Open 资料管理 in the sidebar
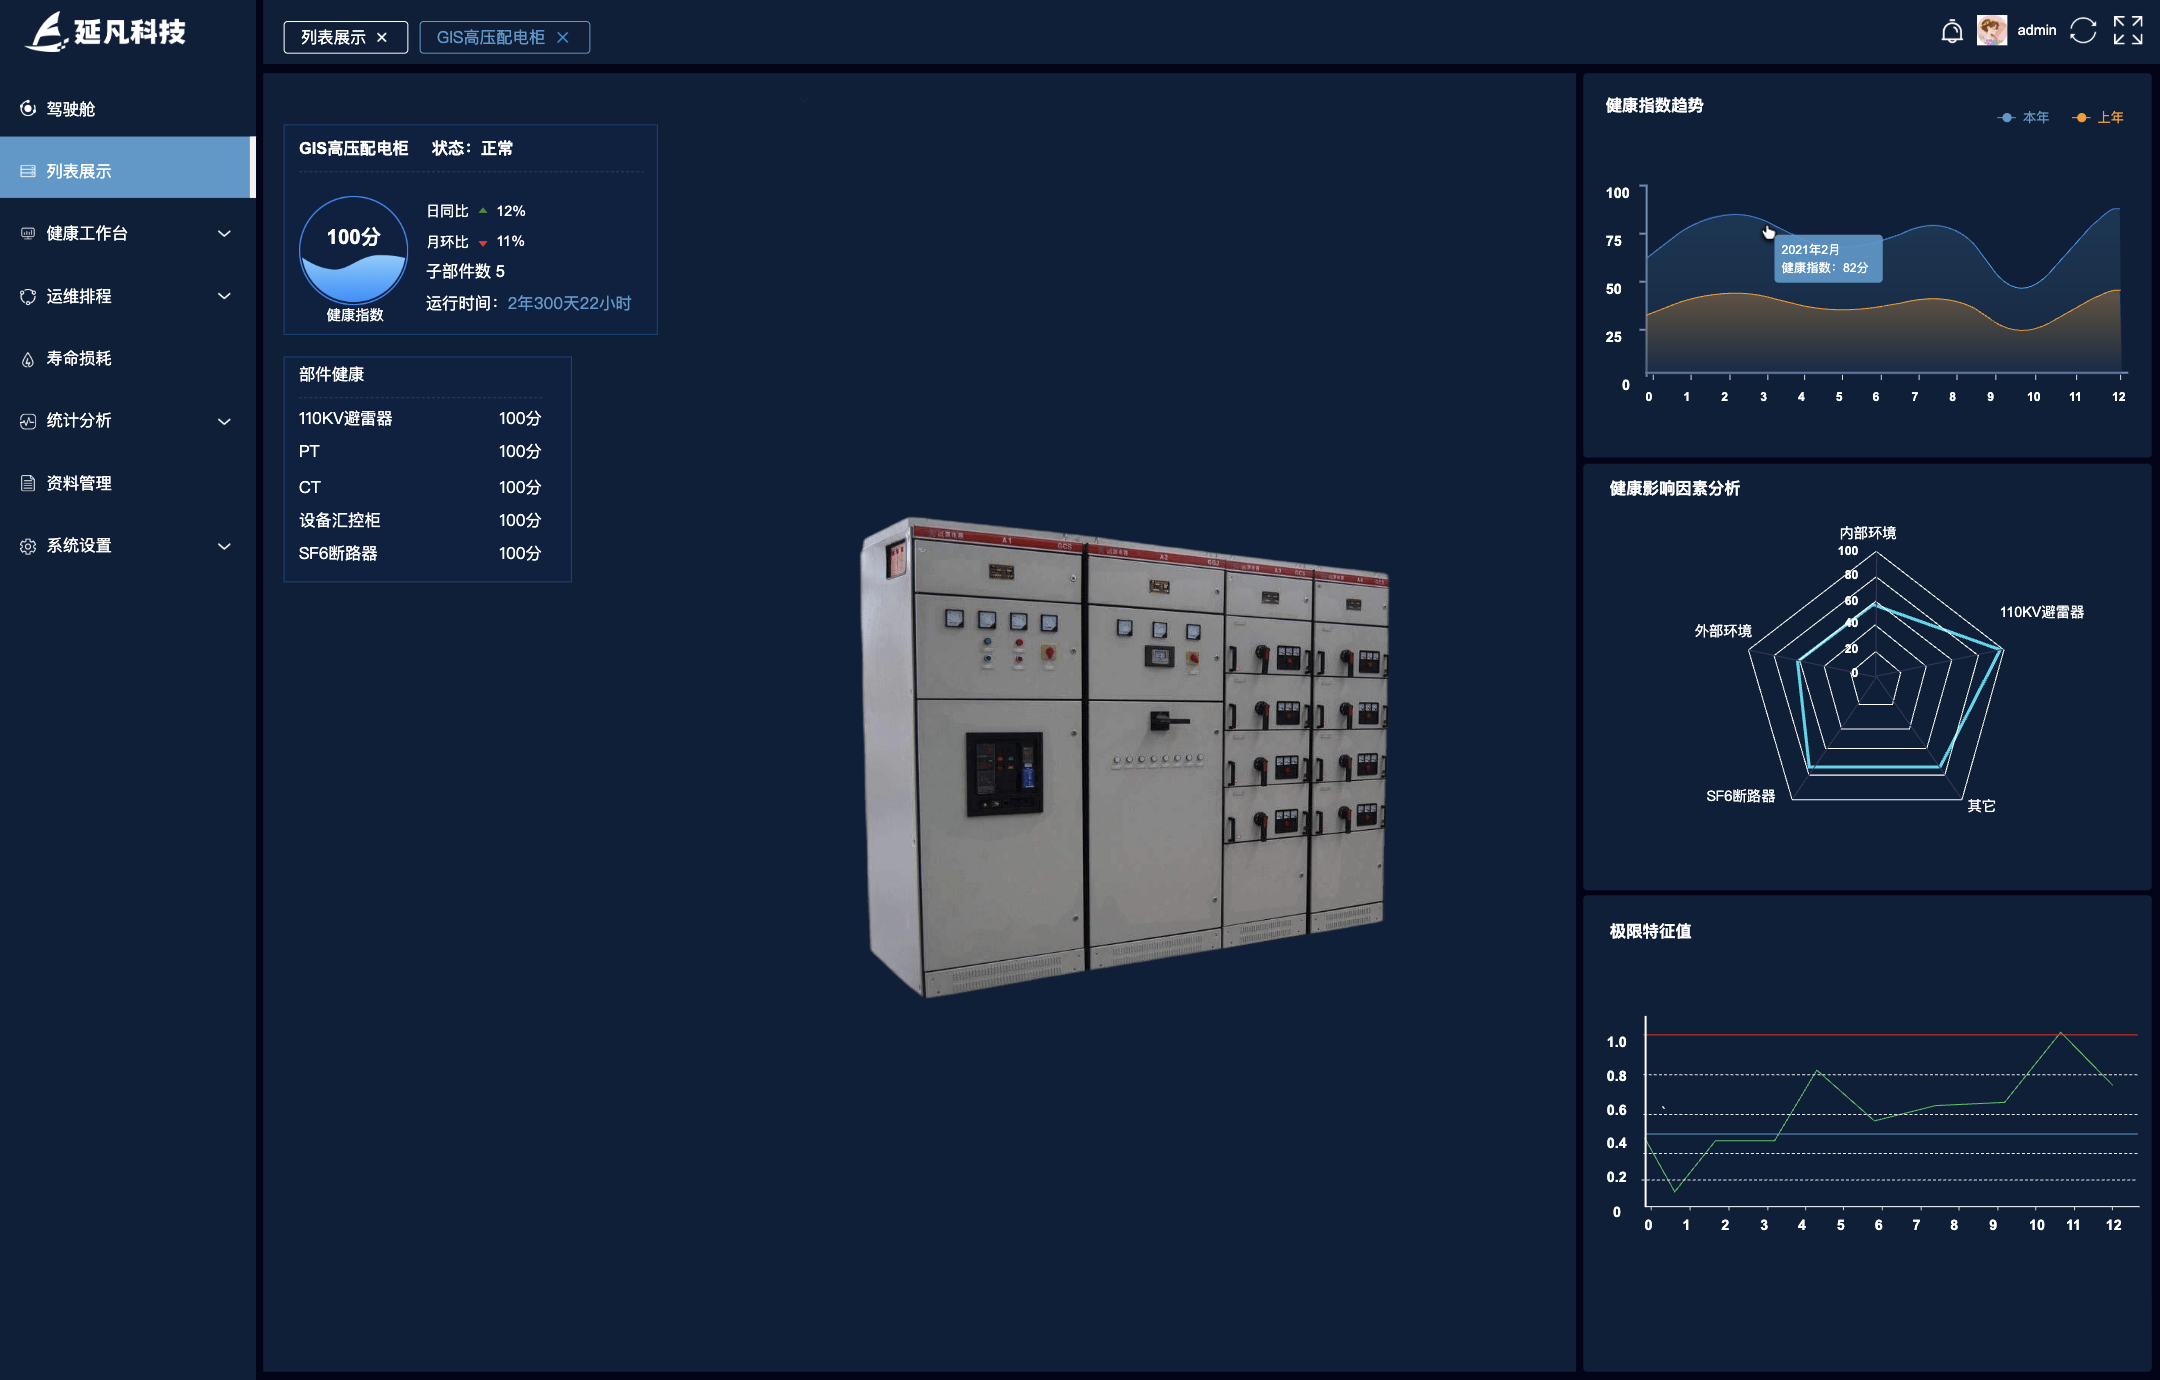 pos(78,483)
